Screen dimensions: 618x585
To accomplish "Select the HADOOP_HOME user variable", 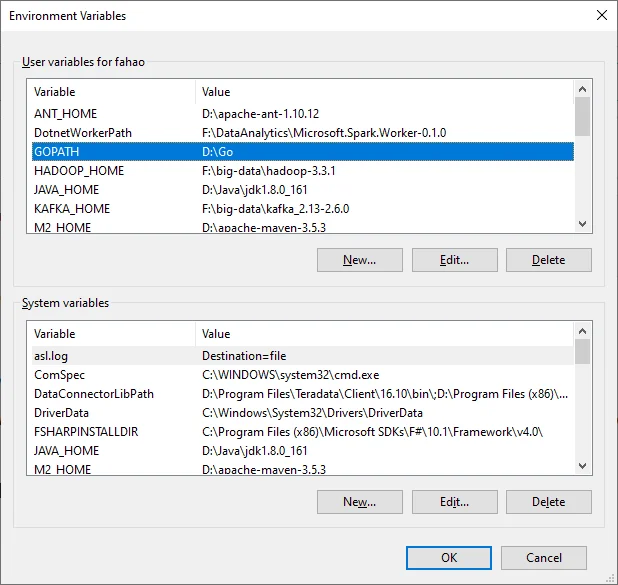I will 79,171.
